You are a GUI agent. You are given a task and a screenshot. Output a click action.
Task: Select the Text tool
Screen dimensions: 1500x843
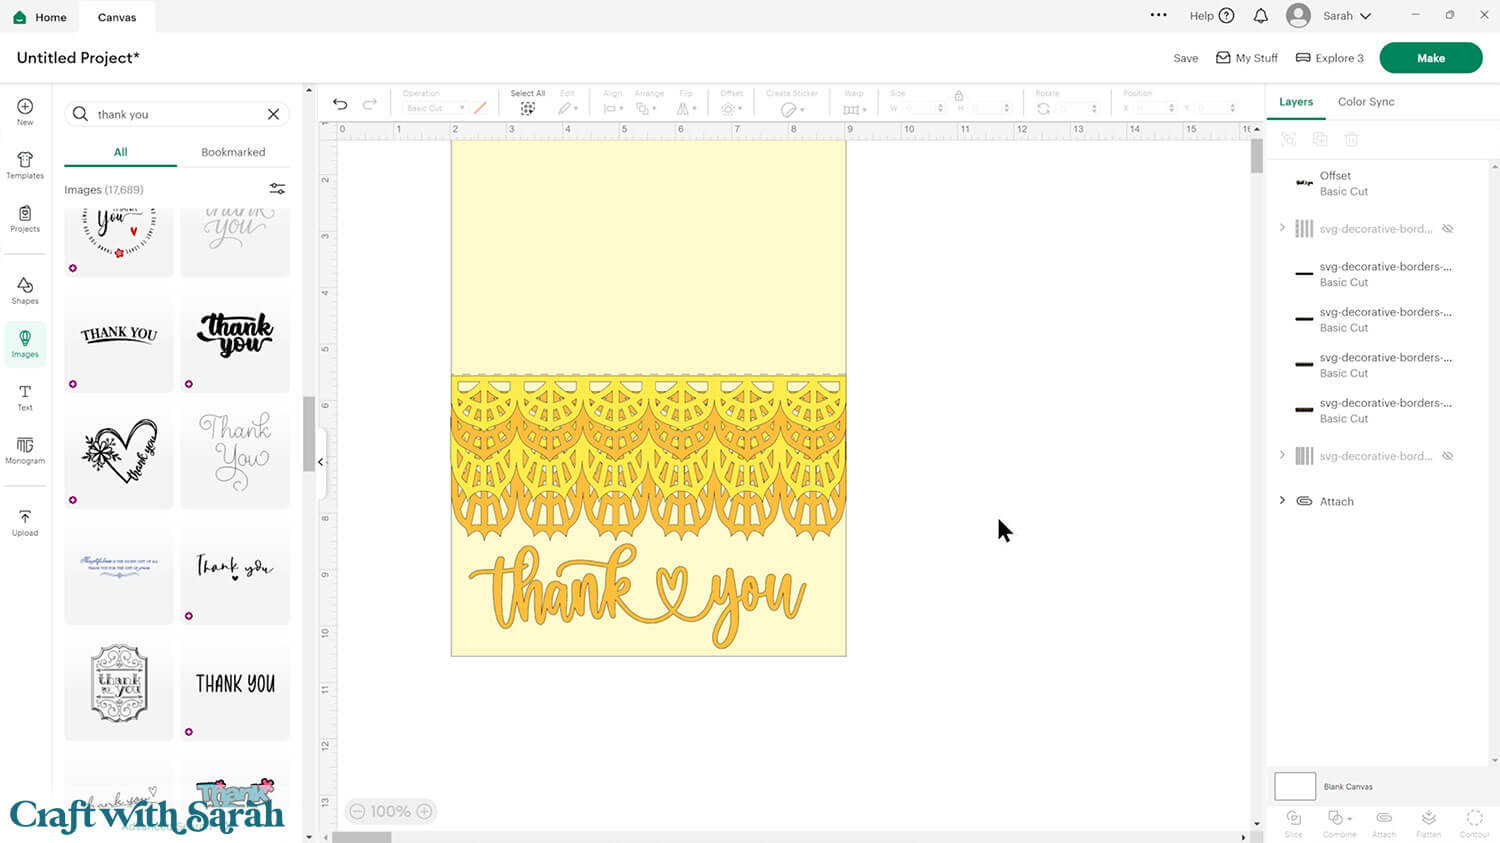click(25, 397)
